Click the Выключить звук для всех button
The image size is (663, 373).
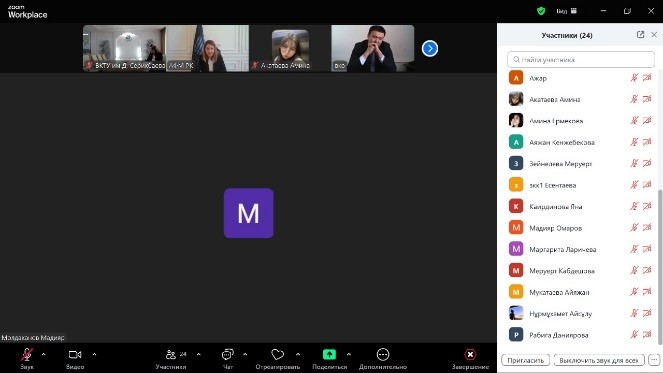pyautogui.click(x=599, y=360)
